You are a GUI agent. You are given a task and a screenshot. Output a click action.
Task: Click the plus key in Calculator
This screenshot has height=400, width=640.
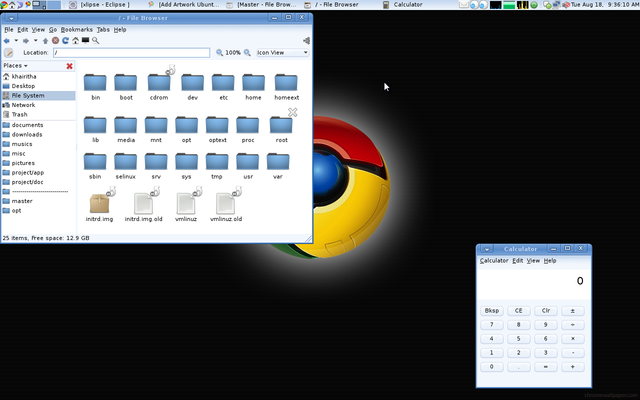[573, 367]
